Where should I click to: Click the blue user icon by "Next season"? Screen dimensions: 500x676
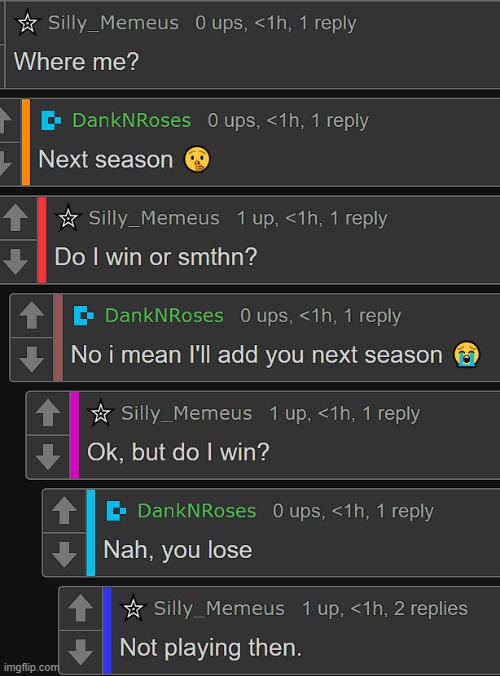tap(51, 120)
